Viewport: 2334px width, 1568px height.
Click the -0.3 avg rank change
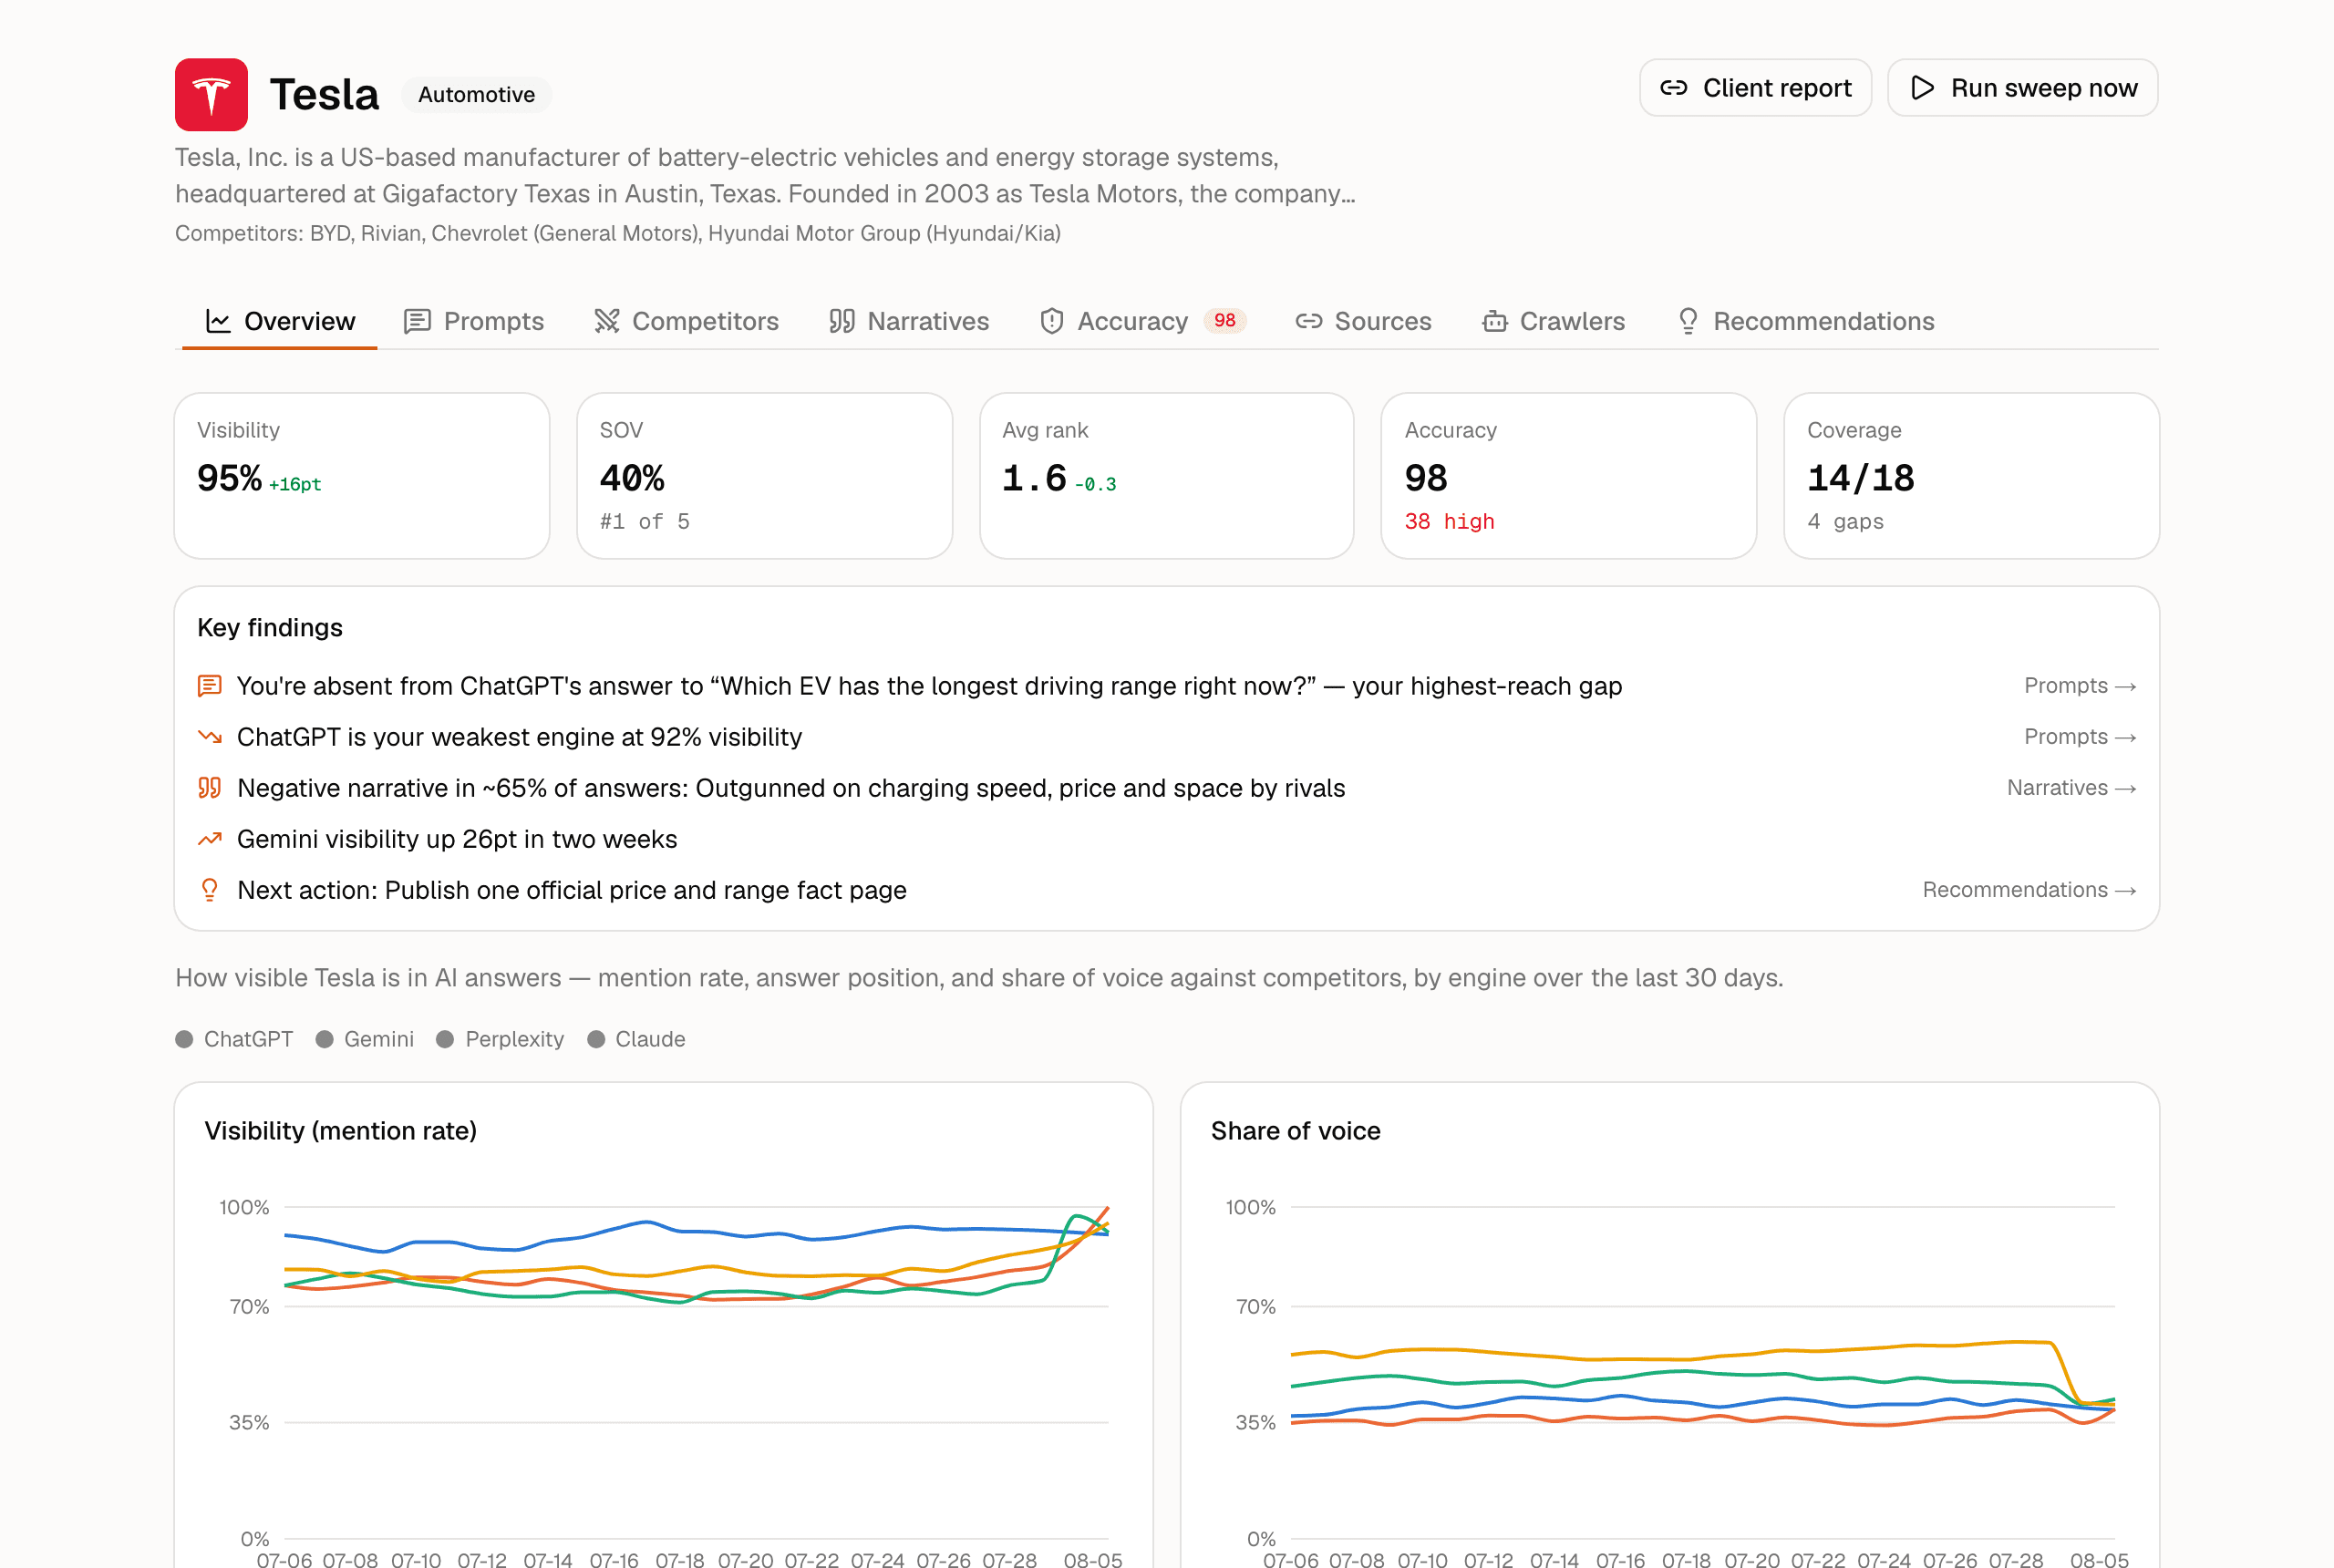click(1096, 485)
